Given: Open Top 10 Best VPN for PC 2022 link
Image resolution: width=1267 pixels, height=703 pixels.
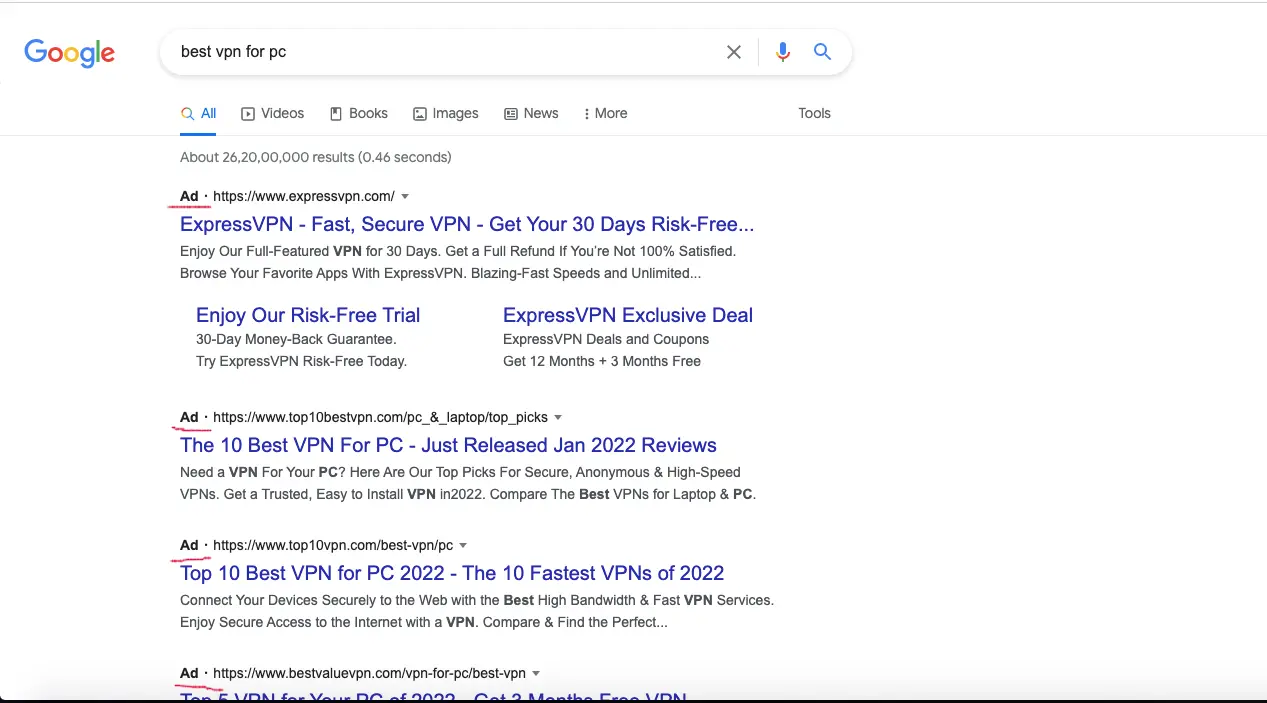Looking at the screenshot, I should [452, 573].
